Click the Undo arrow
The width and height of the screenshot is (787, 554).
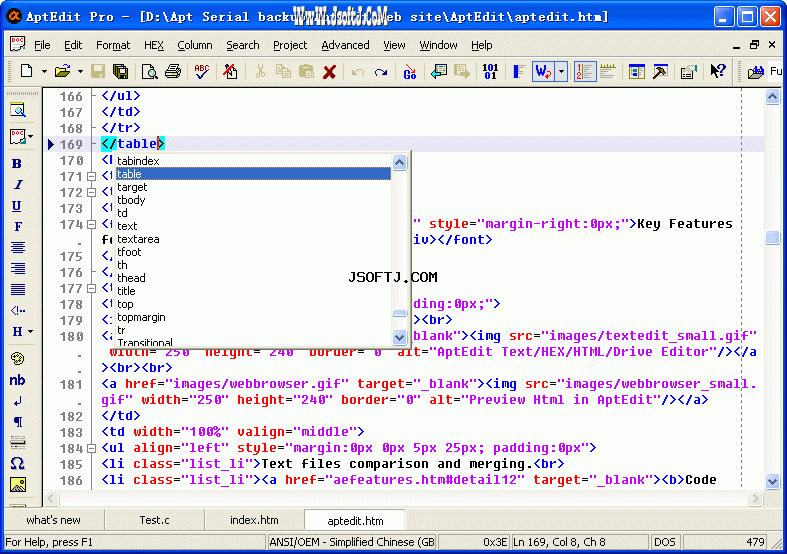click(358, 72)
